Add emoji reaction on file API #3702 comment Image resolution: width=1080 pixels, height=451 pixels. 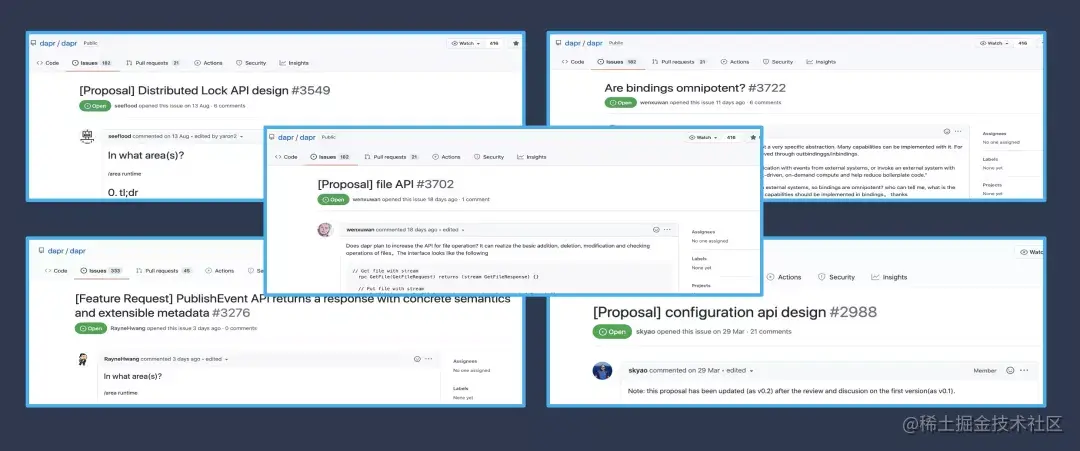coord(656,229)
